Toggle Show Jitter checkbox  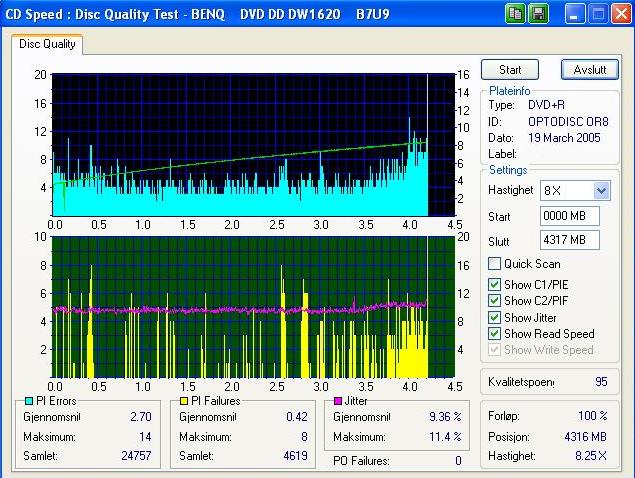[494, 317]
